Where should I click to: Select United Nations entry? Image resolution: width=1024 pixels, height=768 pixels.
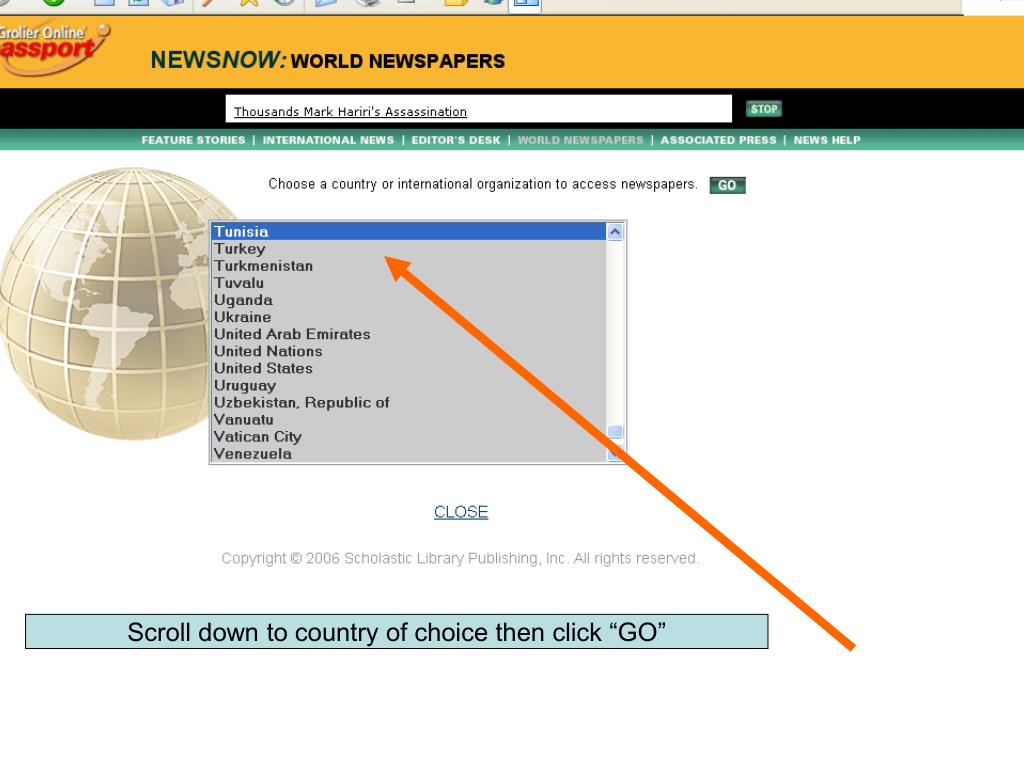point(409,351)
